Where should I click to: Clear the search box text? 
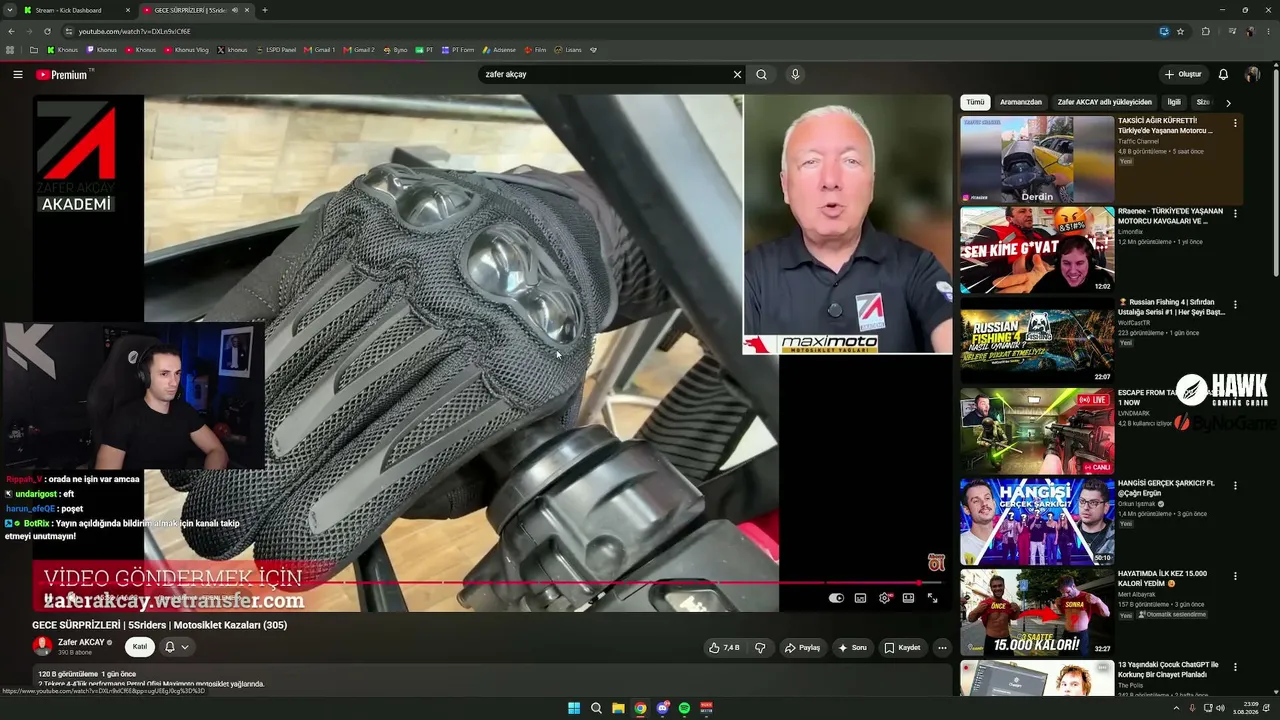point(737,74)
